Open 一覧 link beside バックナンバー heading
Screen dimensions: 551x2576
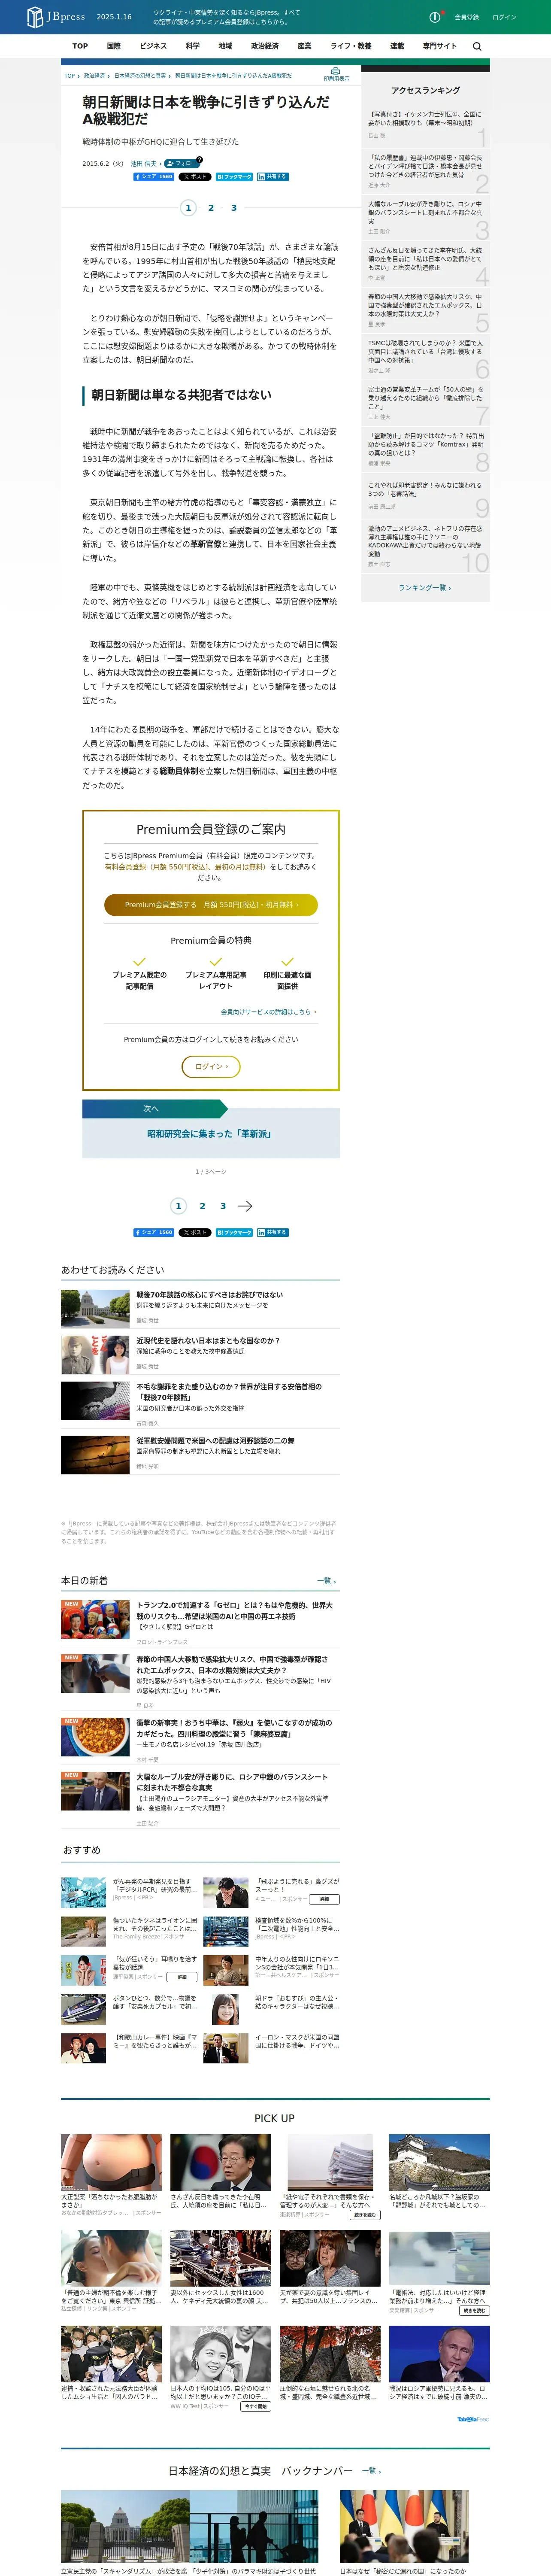371,2470
